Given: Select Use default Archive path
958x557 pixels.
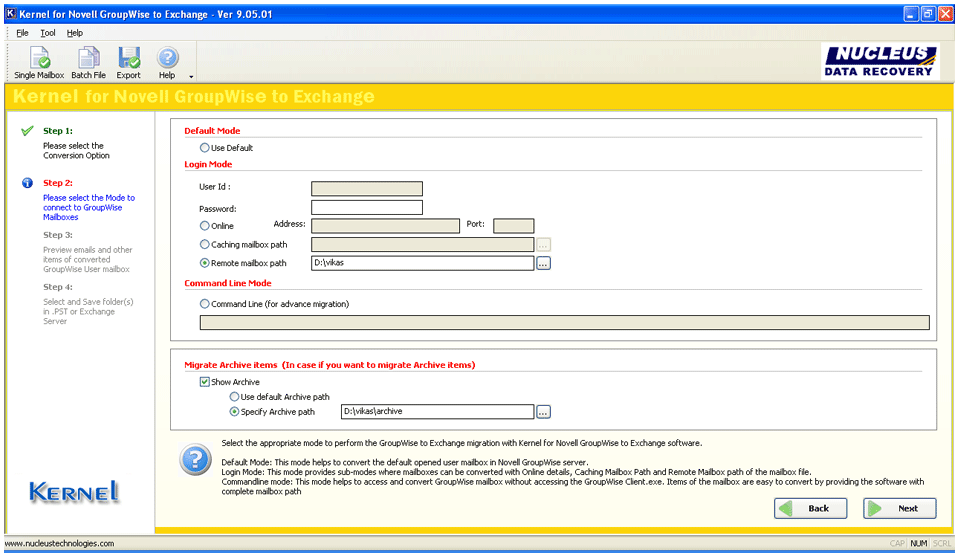Looking at the screenshot, I should click(234, 397).
